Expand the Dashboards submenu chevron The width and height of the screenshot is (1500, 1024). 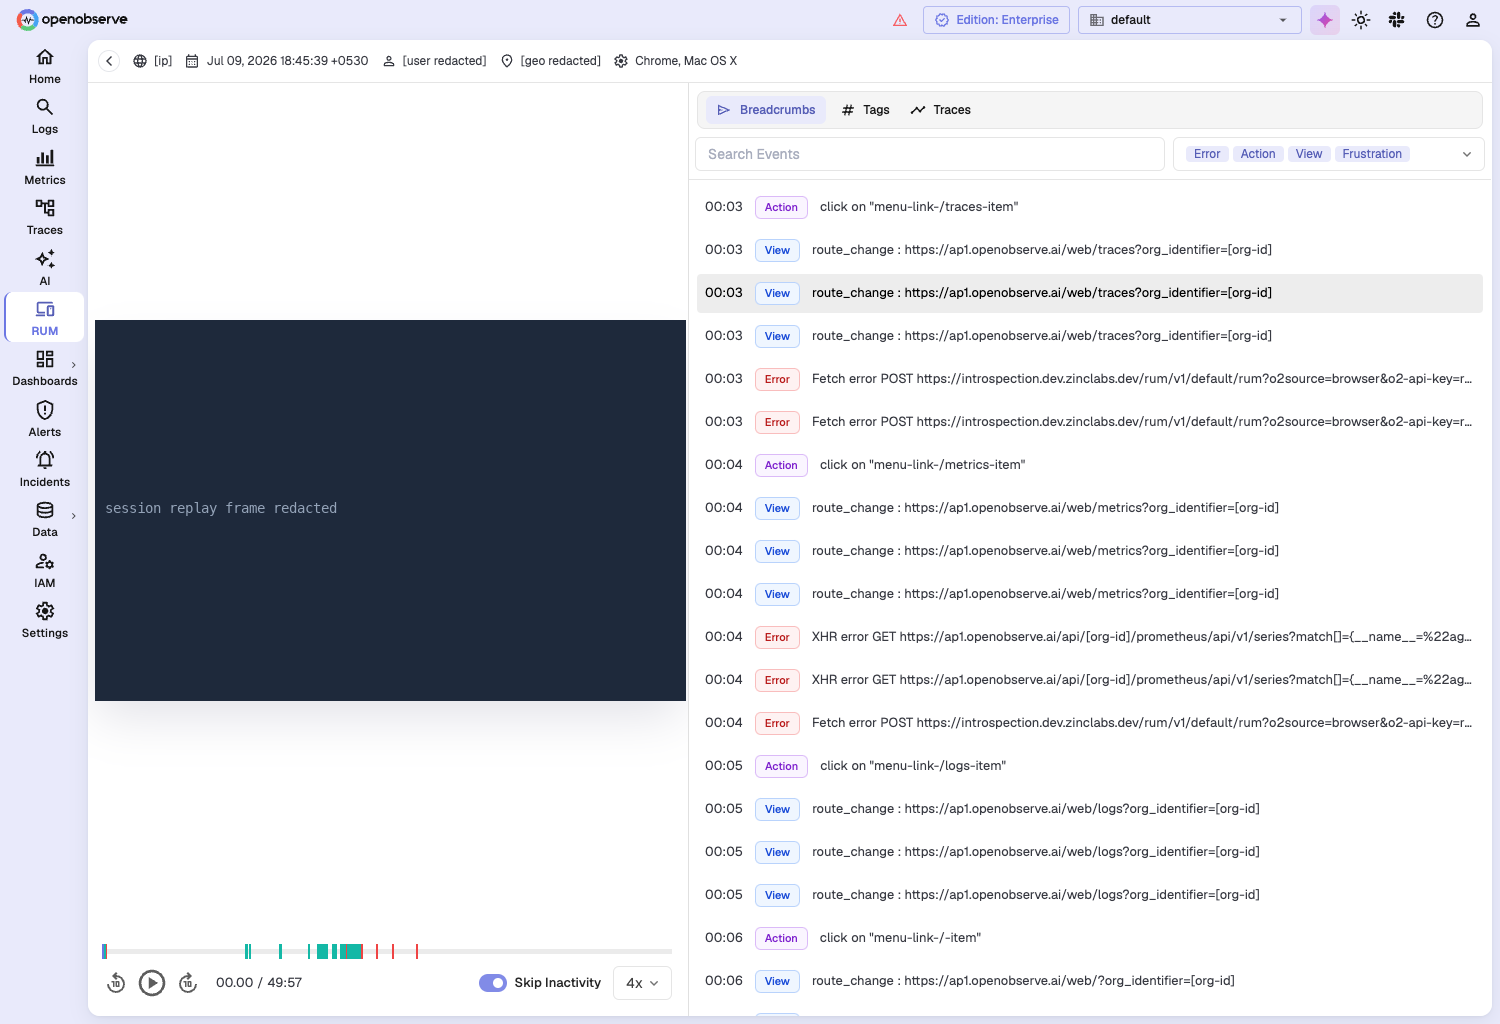74,365
